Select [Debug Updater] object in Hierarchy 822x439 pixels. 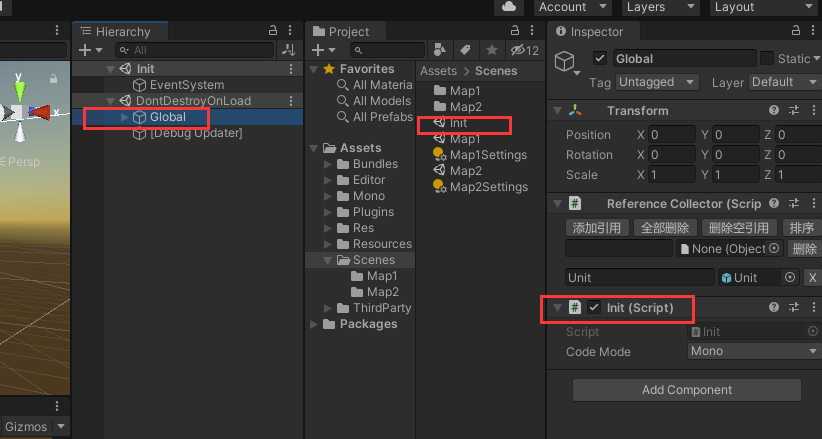188,133
